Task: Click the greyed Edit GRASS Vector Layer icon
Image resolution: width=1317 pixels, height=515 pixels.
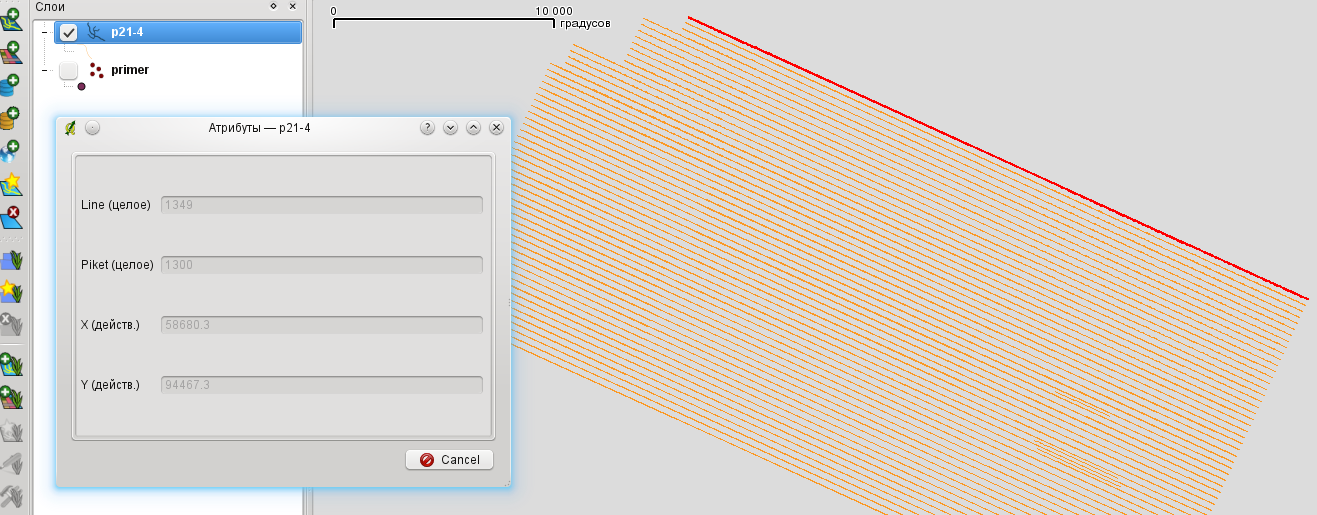Action: click(12, 463)
